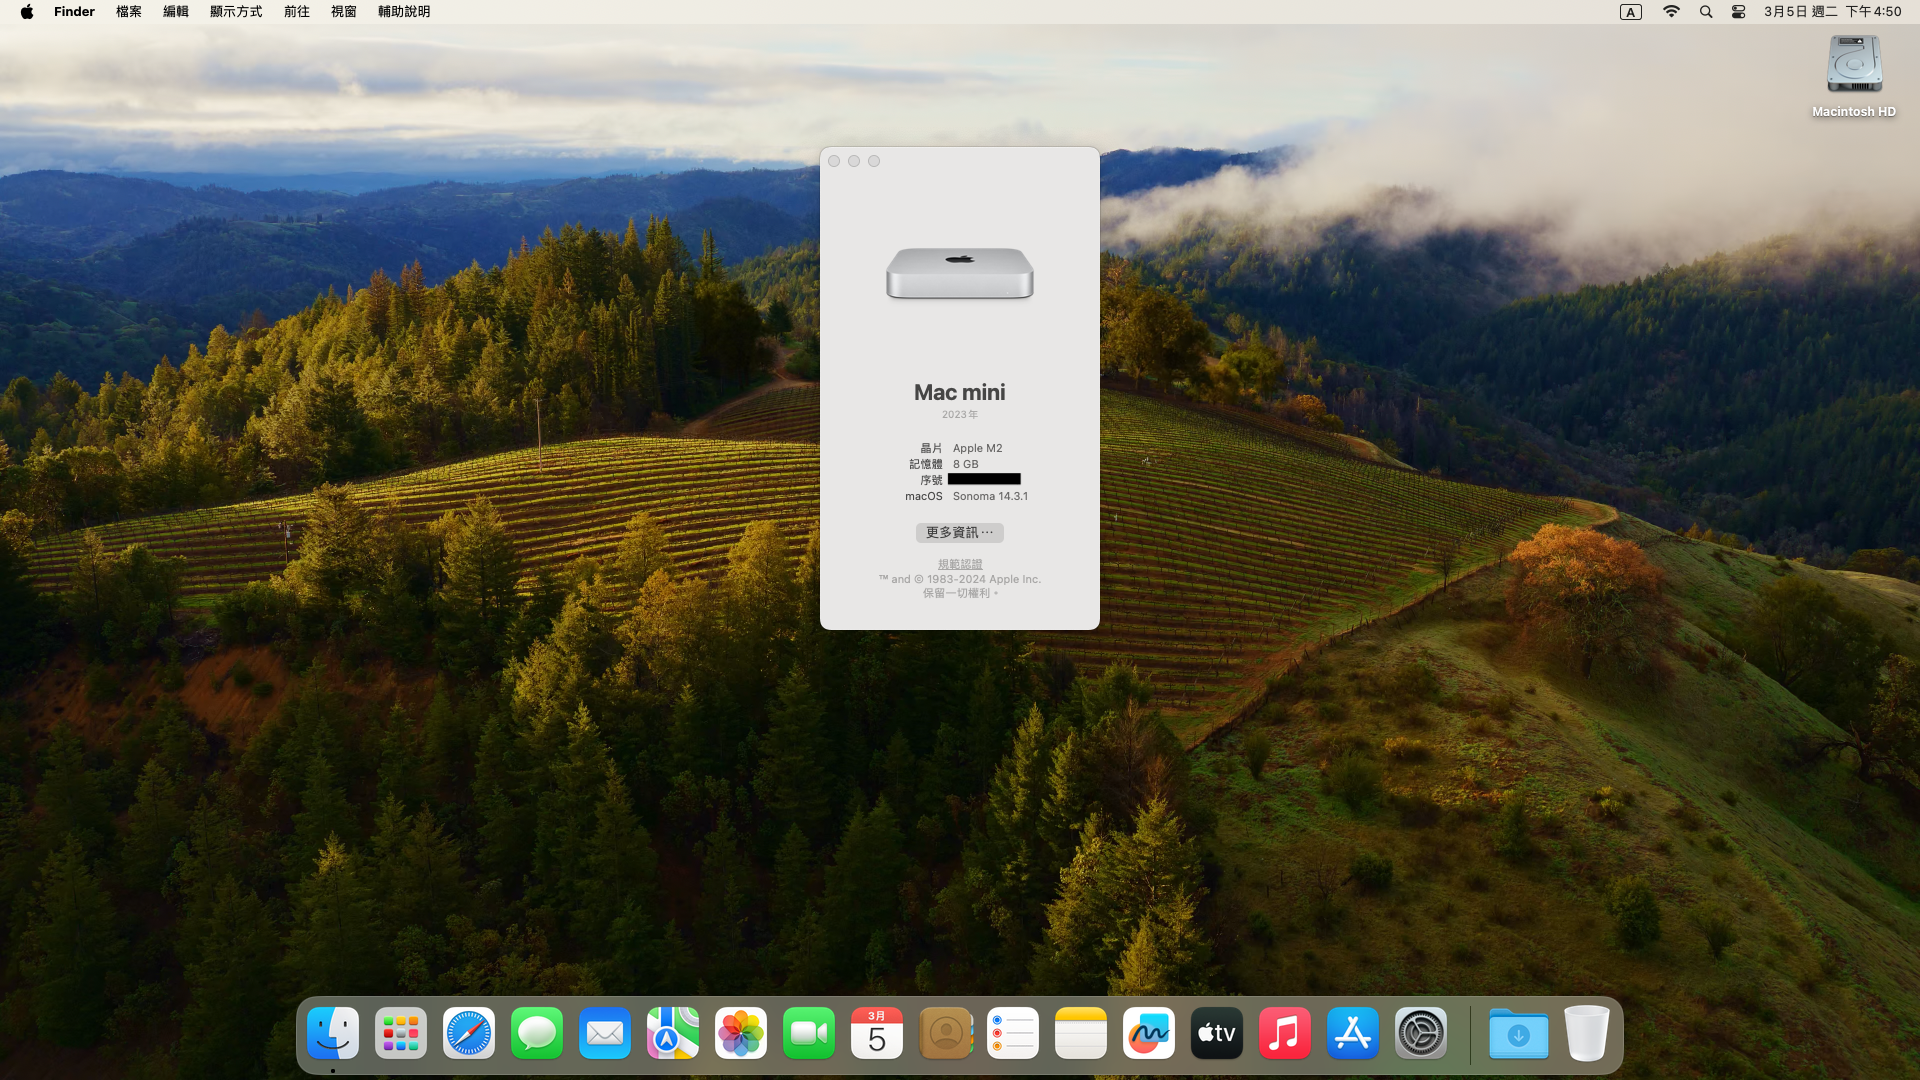
Task: Click the Apple M2 chip value
Action: (977, 448)
